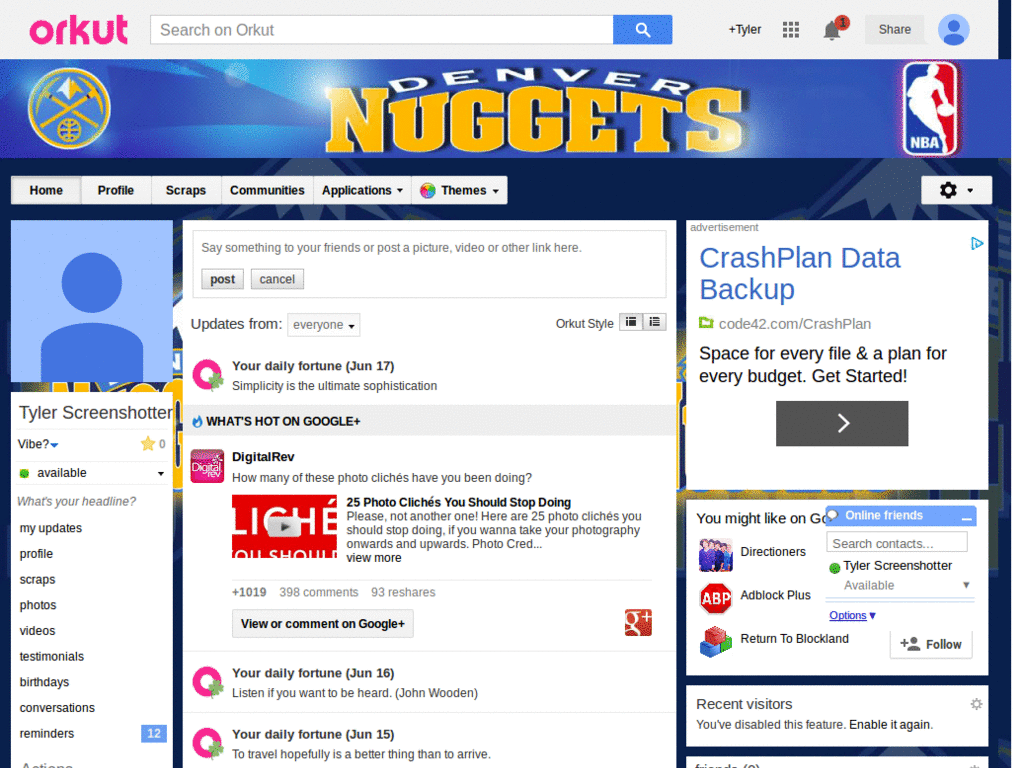Screen dimensions: 1024x768
Task: Play the 25 Photo Clichés video thumbnail
Action: click(x=284, y=526)
